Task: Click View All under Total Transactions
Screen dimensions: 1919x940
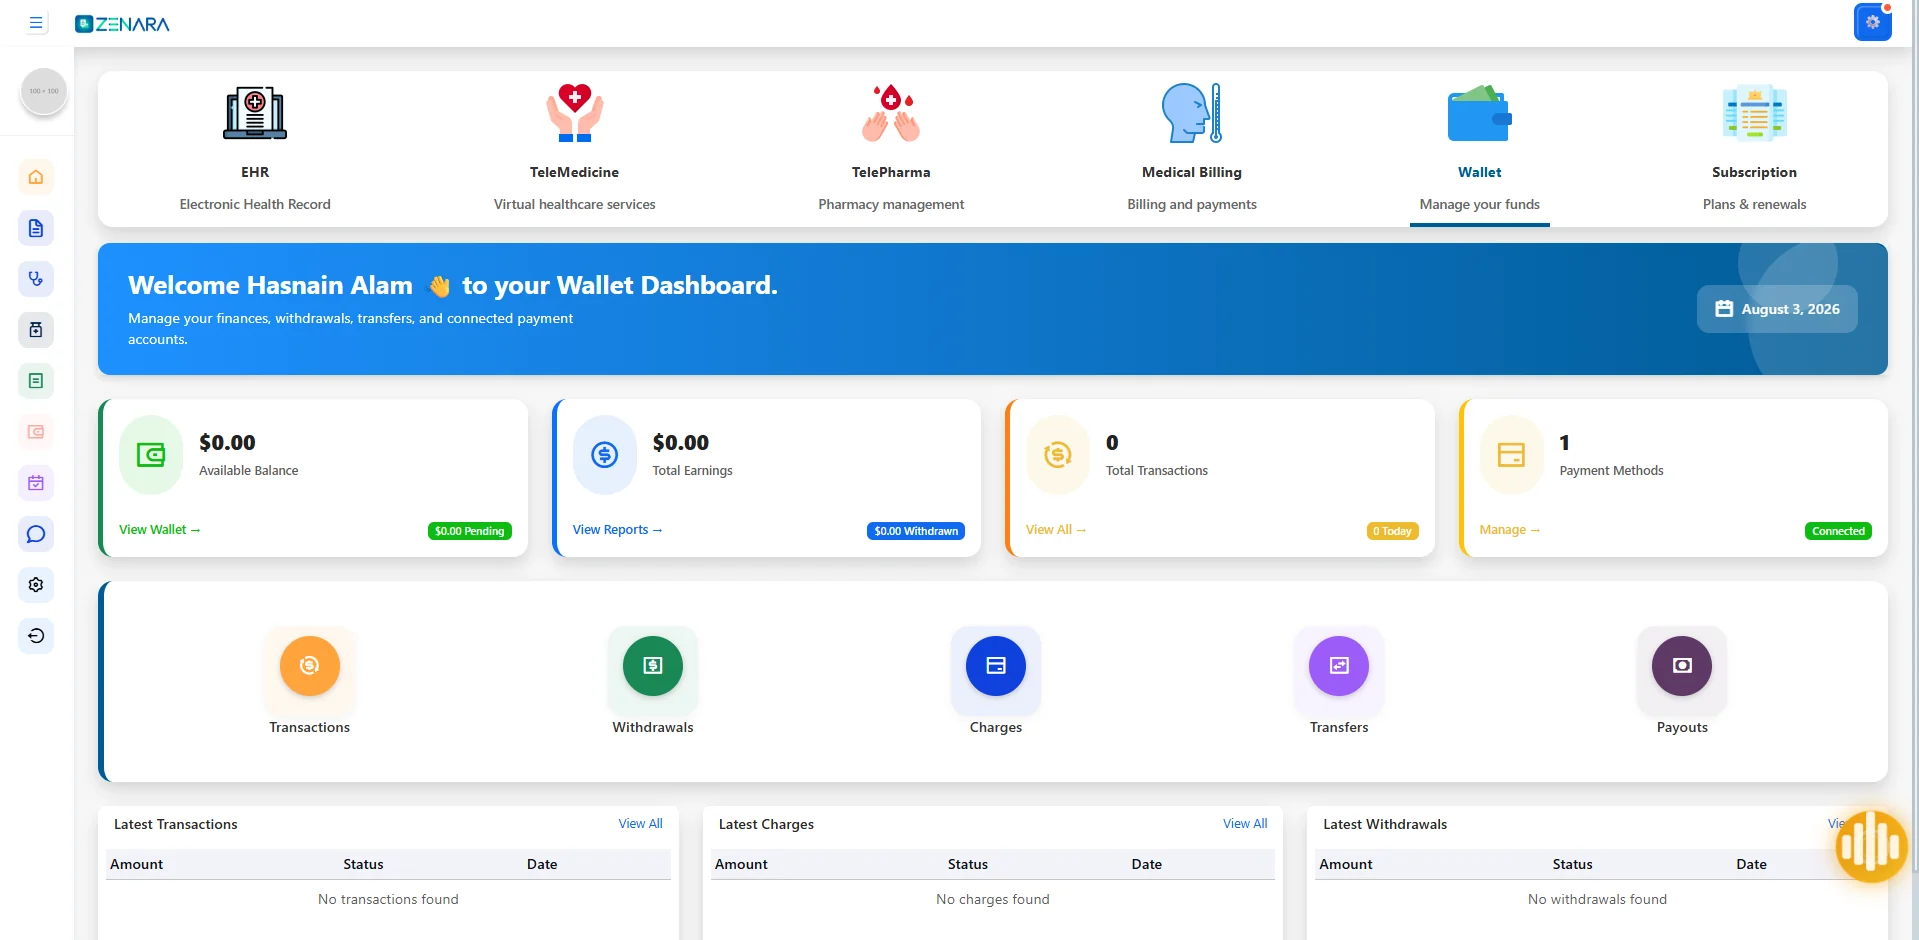Action: click(x=1056, y=530)
